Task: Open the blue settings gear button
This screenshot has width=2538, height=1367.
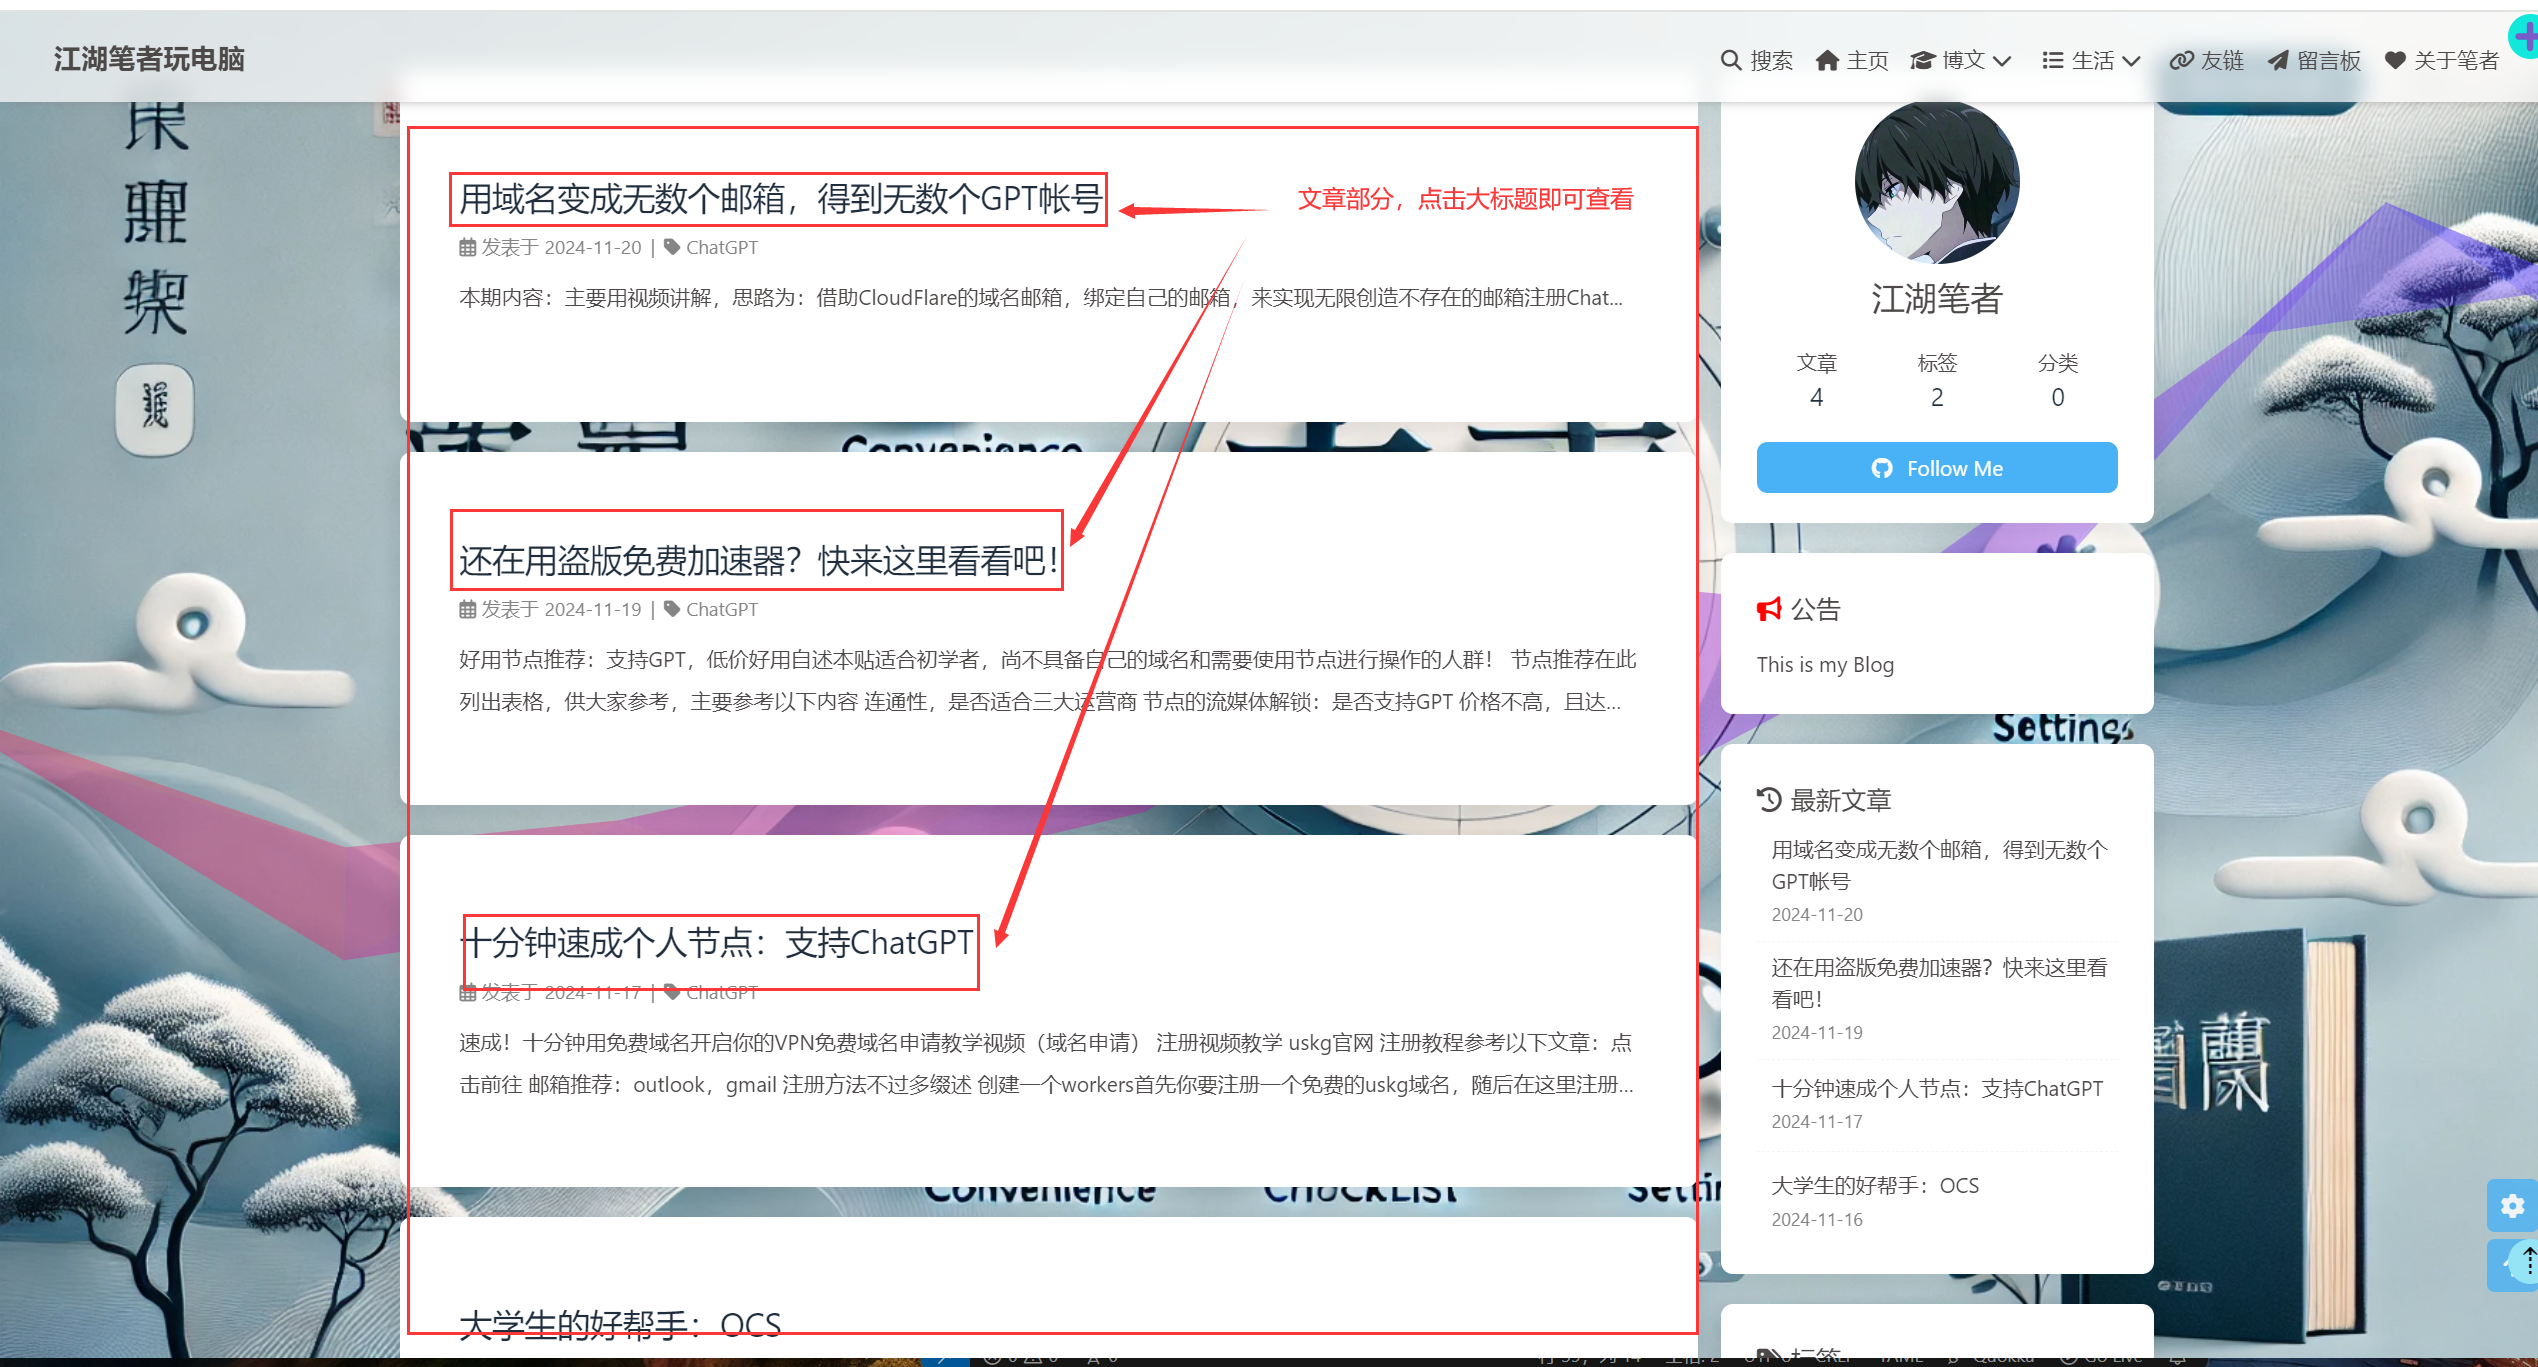Action: coord(2512,1206)
